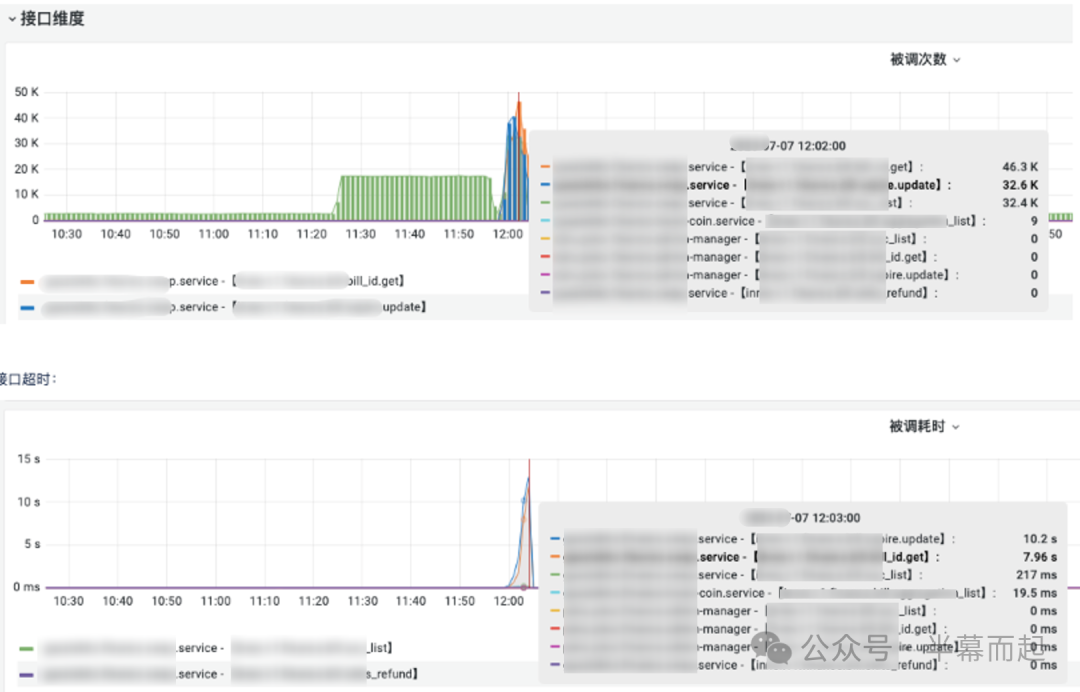Click the 11:00 tick on the 被调耗时 chart
The width and height of the screenshot is (1080, 692).
(x=216, y=602)
